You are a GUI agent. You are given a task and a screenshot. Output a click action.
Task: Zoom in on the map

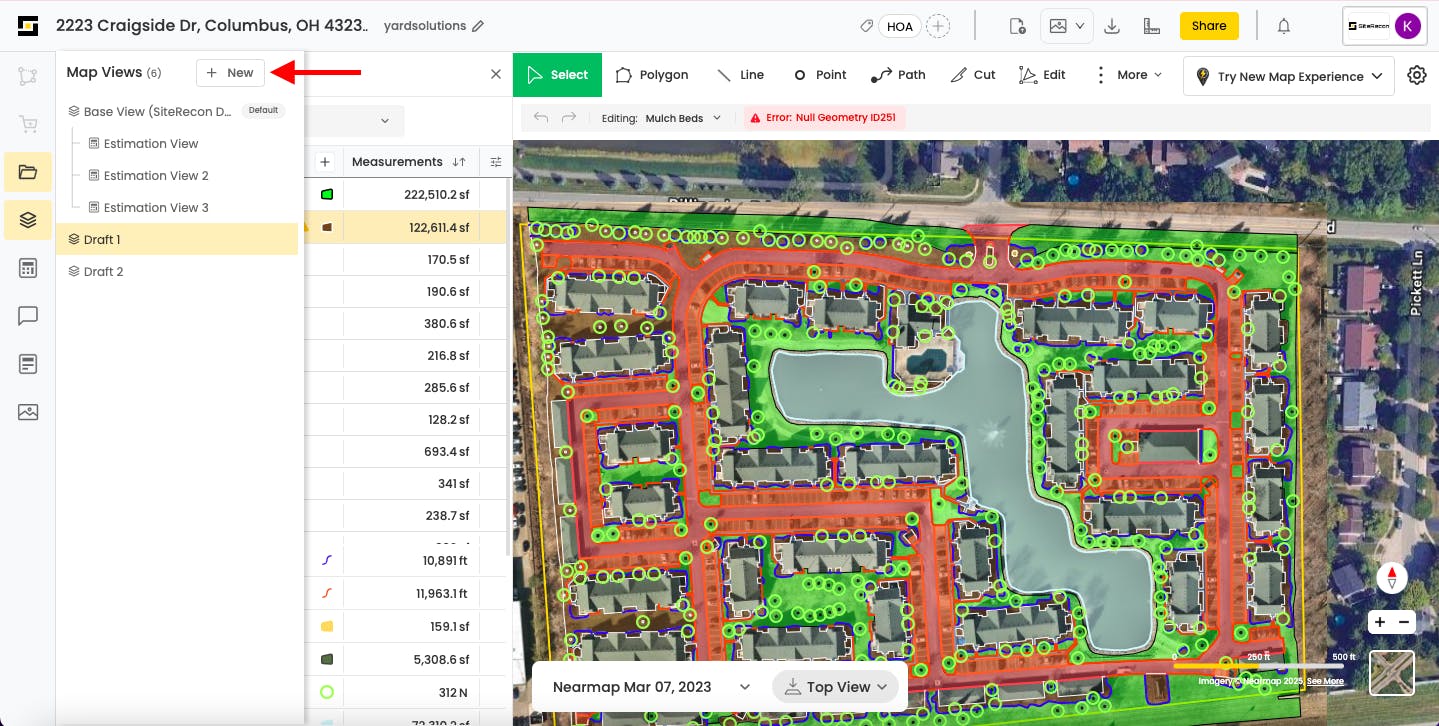coord(1380,622)
